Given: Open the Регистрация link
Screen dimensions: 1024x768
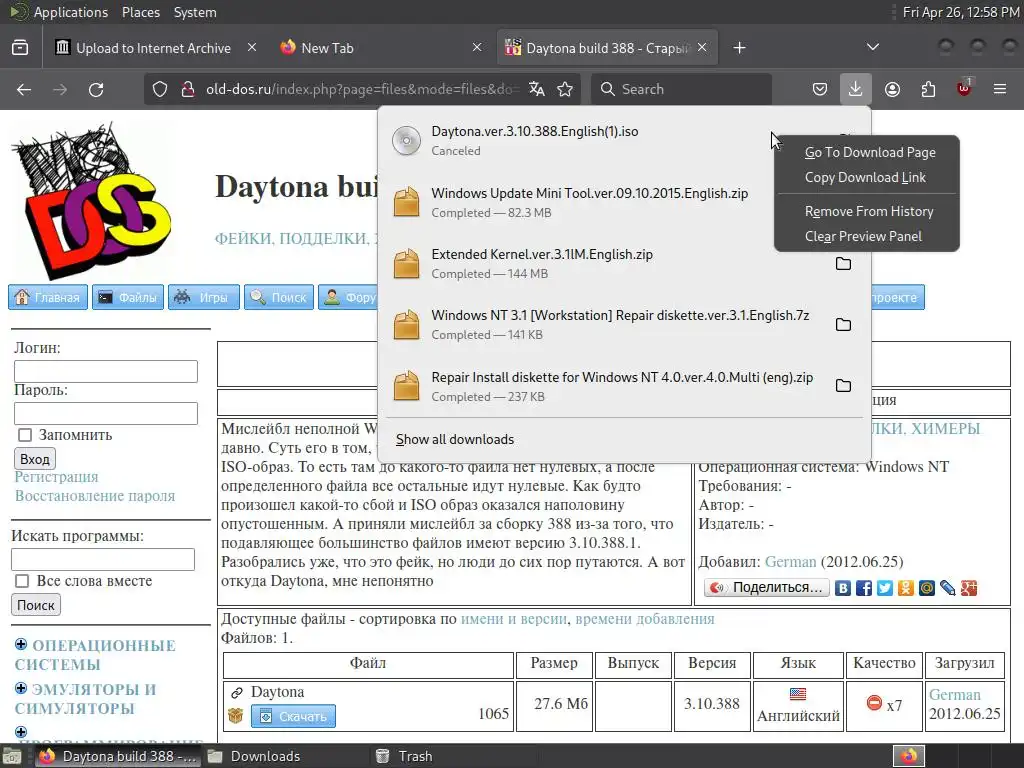Looking at the screenshot, I should coord(56,477).
